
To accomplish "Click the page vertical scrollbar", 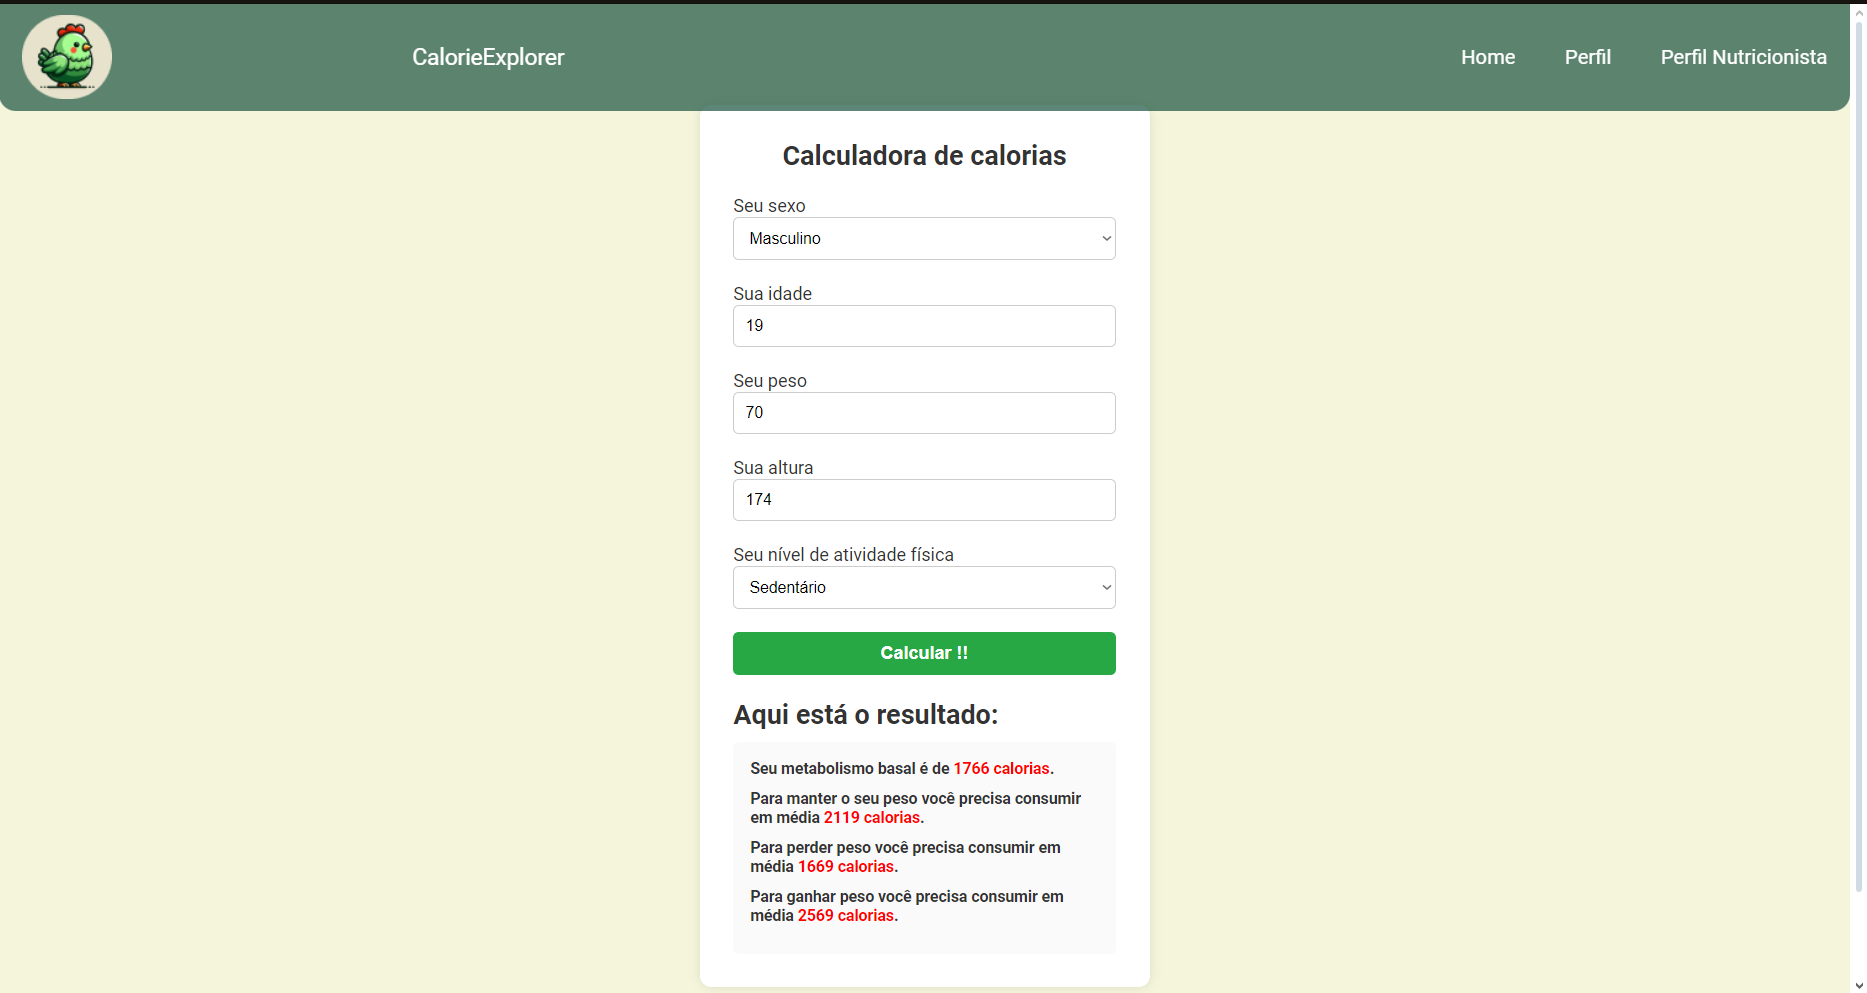I will 1859,455.
